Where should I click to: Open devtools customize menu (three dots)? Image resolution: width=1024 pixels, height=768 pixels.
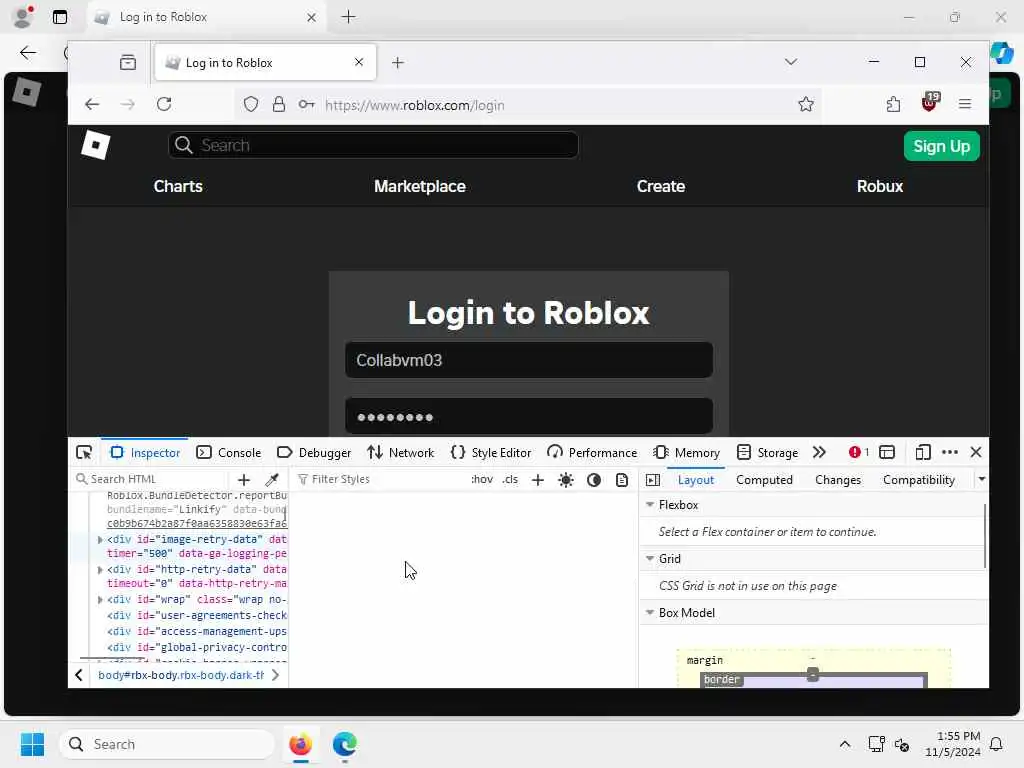pyautogui.click(x=950, y=453)
